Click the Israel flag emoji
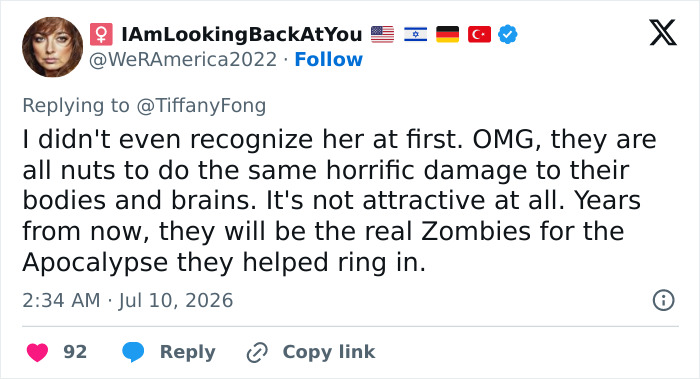700x379 pixels. coord(415,34)
